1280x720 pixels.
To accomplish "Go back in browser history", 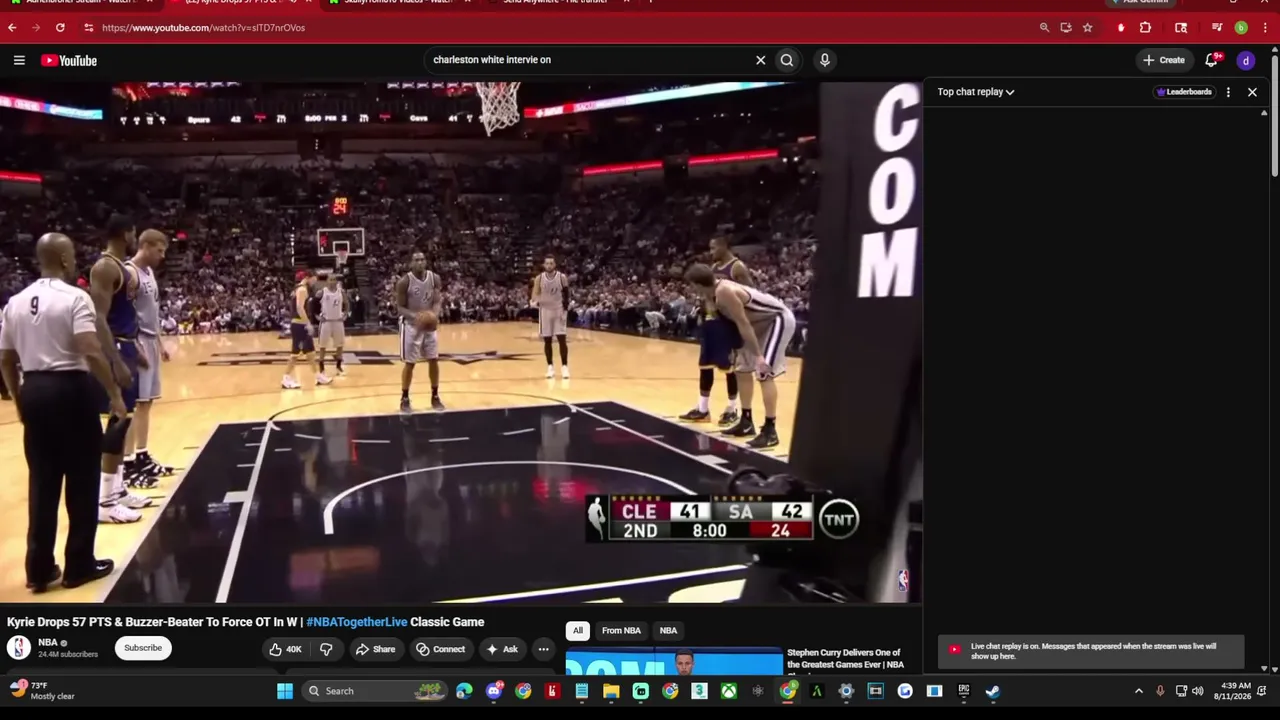I will (x=12, y=28).
